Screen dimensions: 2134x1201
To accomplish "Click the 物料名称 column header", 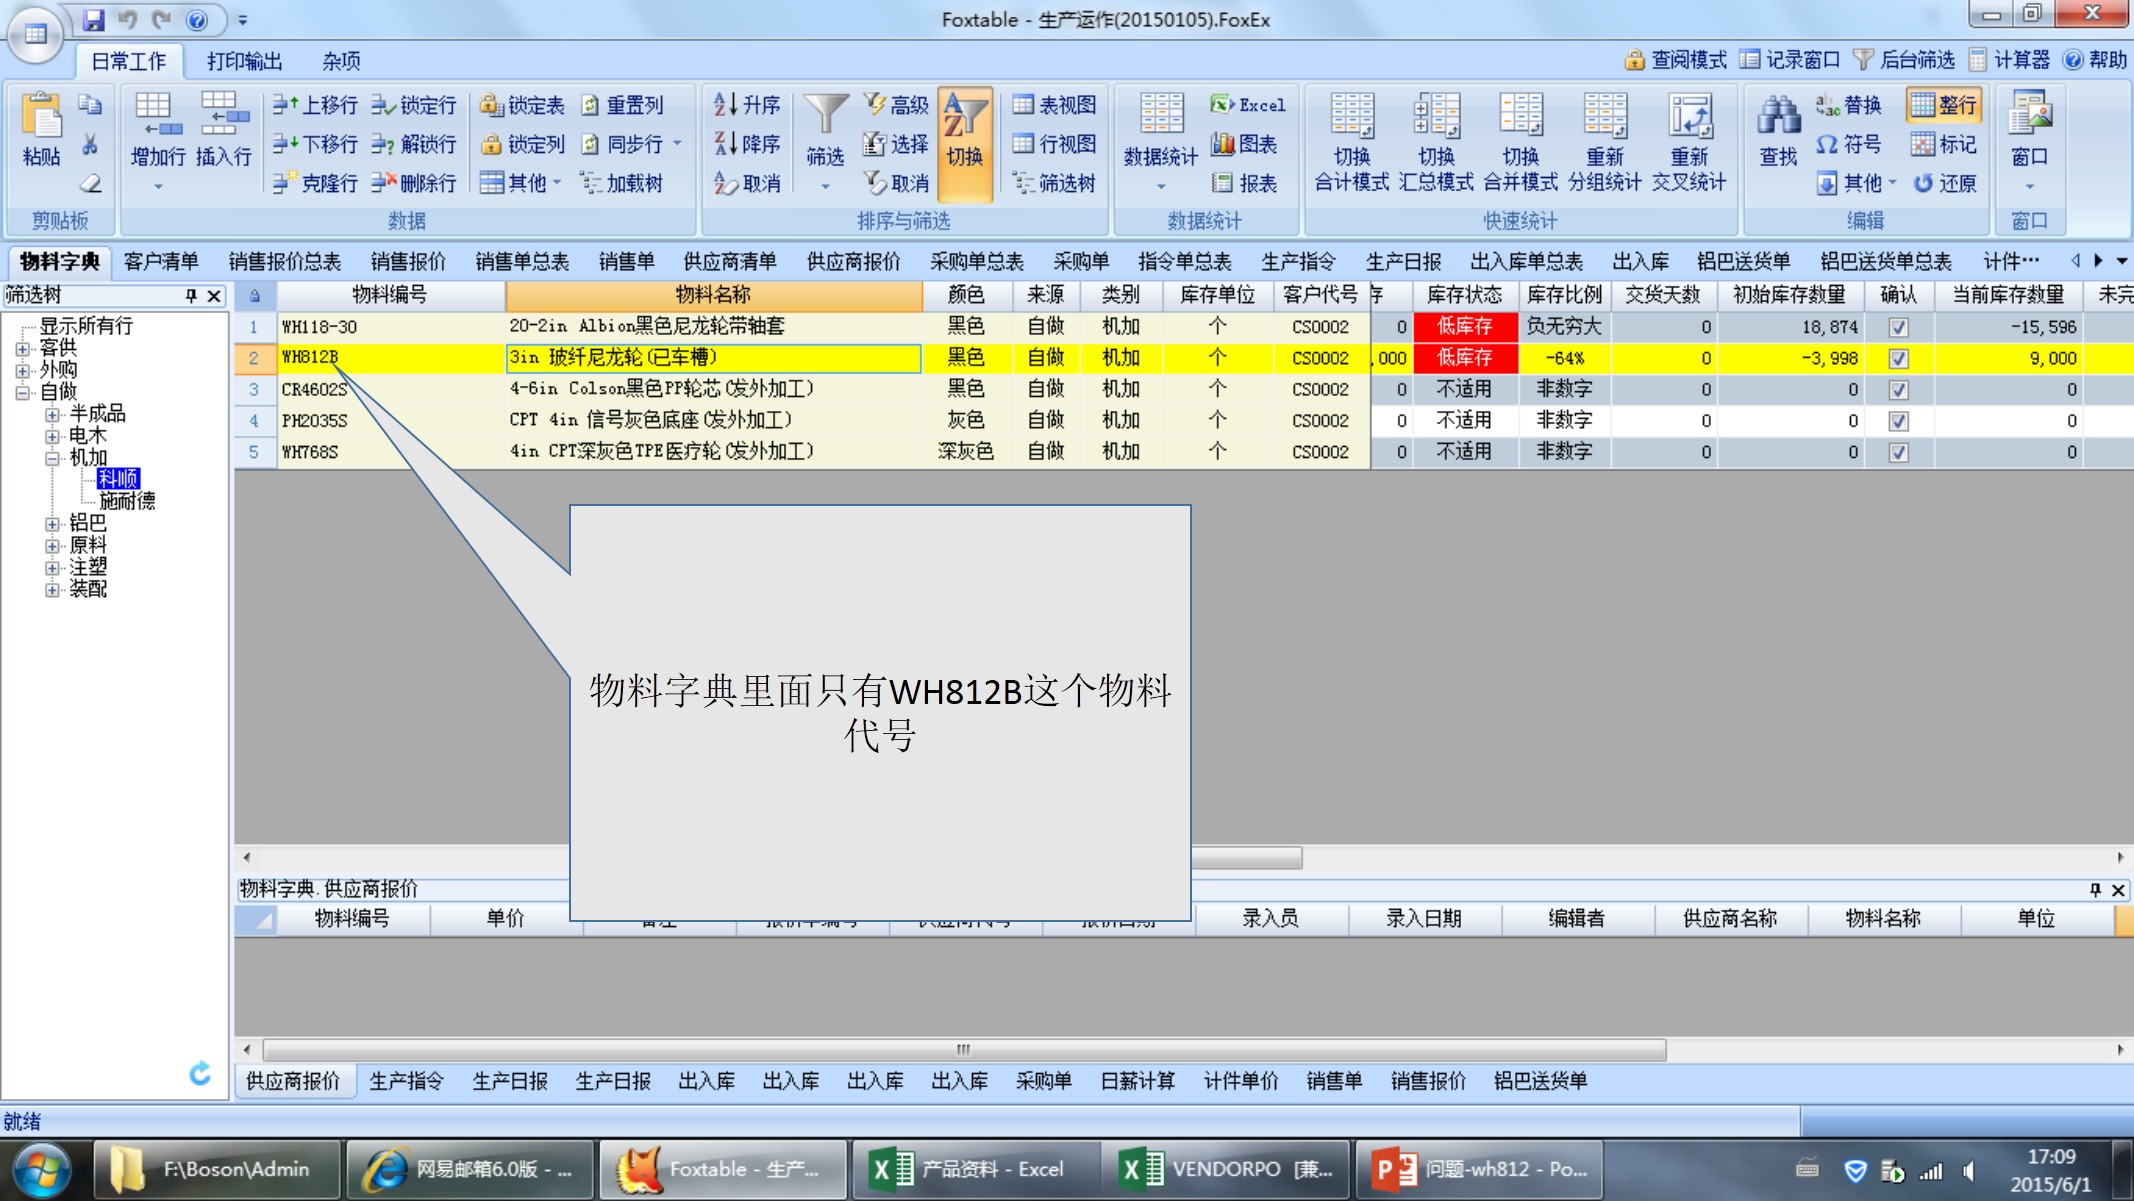I will (713, 295).
